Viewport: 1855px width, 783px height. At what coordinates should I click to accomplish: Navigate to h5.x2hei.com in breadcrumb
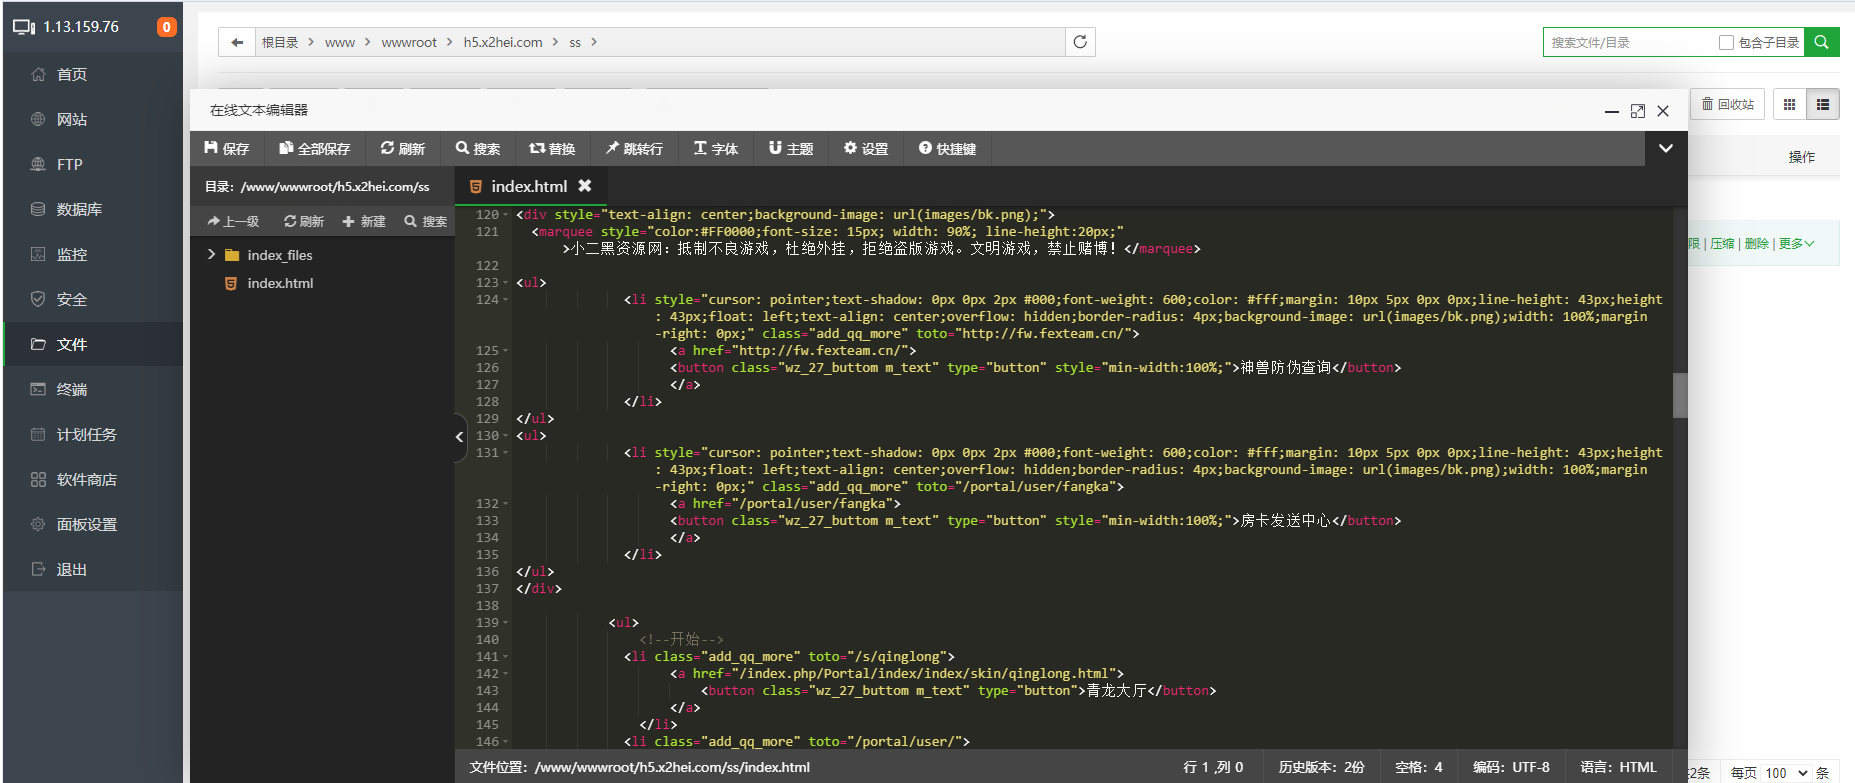coord(503,42)
